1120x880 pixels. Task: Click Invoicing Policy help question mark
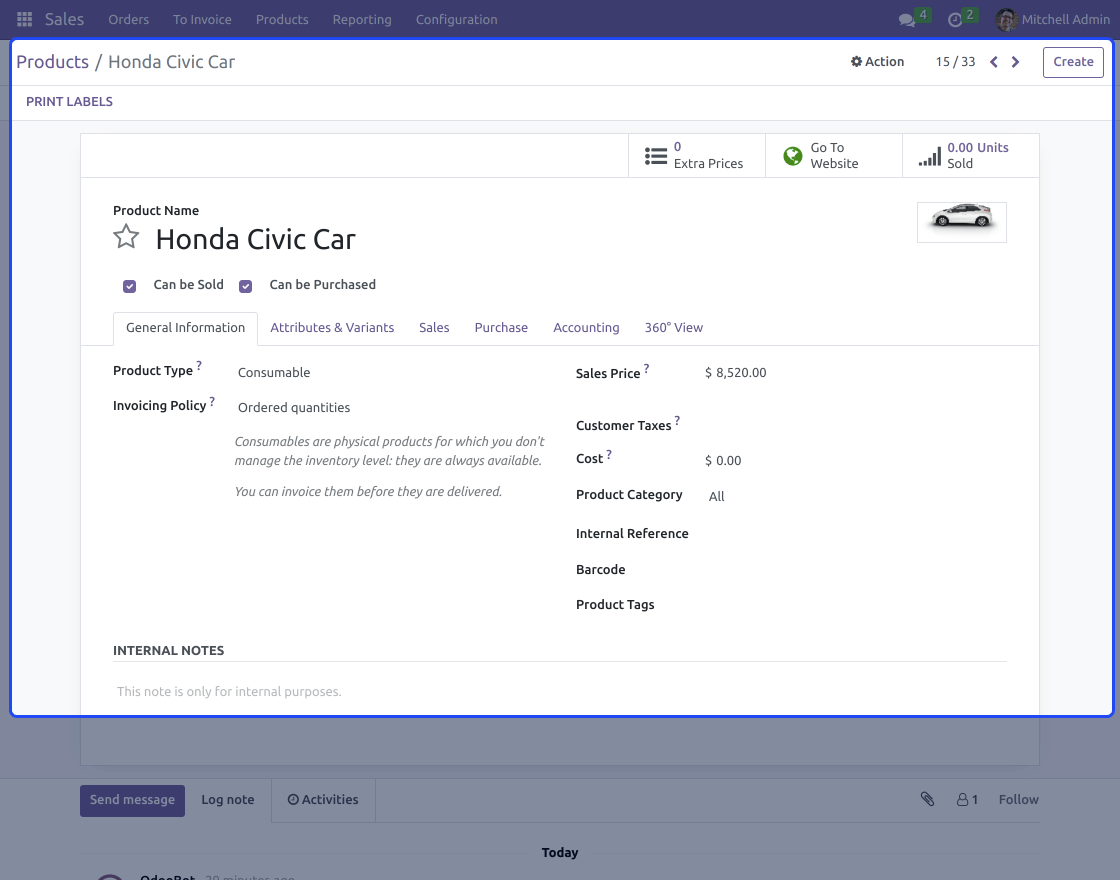[212, 401]
